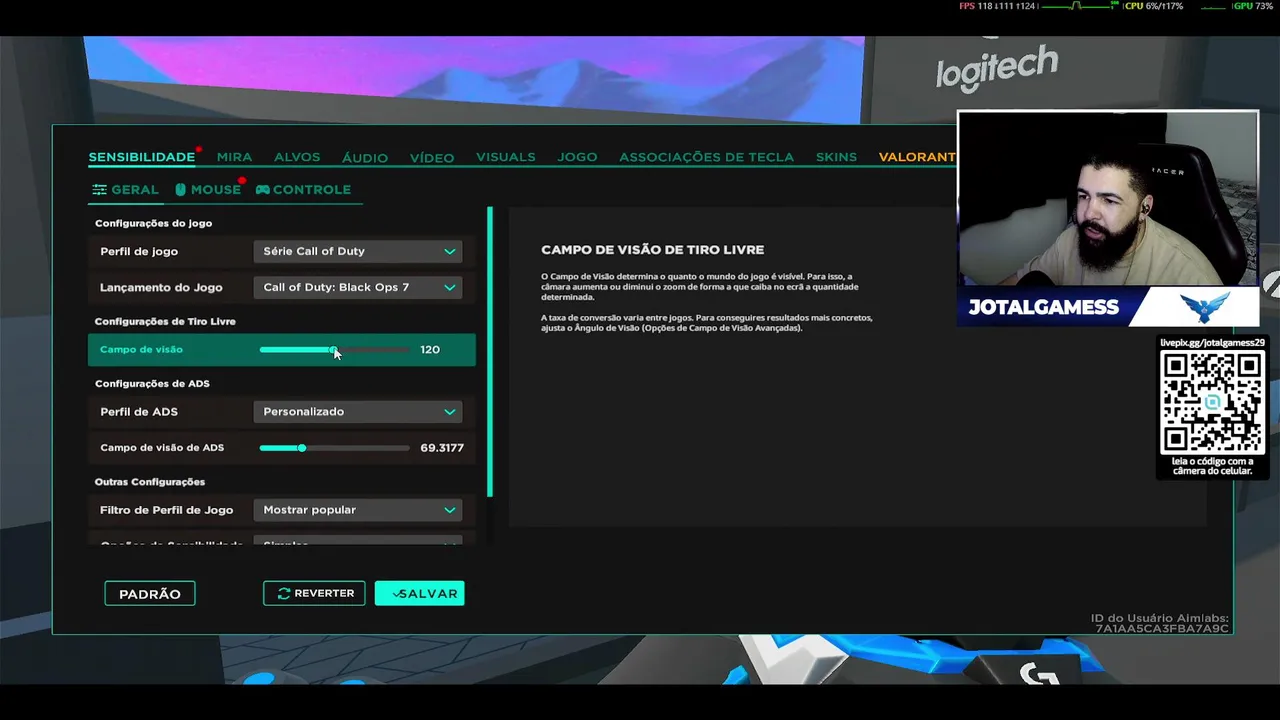Screen dimensions: 1280x720
Task: Select the Geral sub-tab
Action: click(x=125, y=189)
